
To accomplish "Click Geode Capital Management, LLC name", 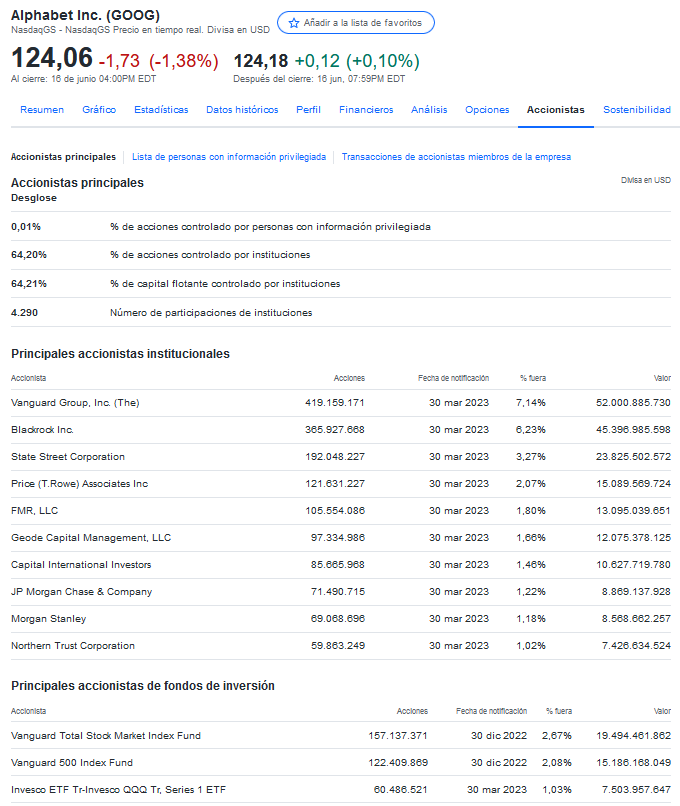I will [91, 538].
